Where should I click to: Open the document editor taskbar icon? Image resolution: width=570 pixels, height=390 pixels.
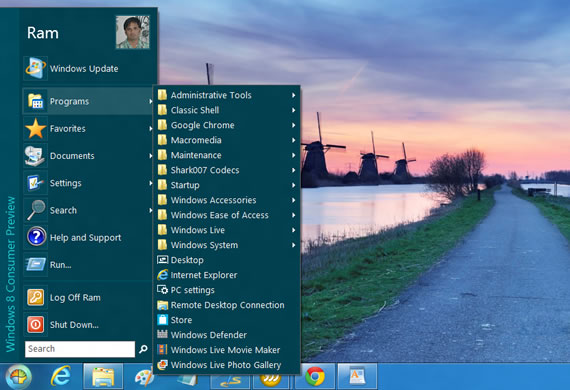tap(357, 377)
